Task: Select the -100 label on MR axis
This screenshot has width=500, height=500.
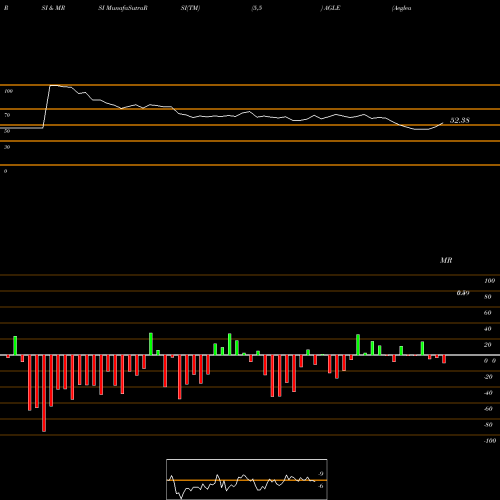Action: (x=490, y=441)
